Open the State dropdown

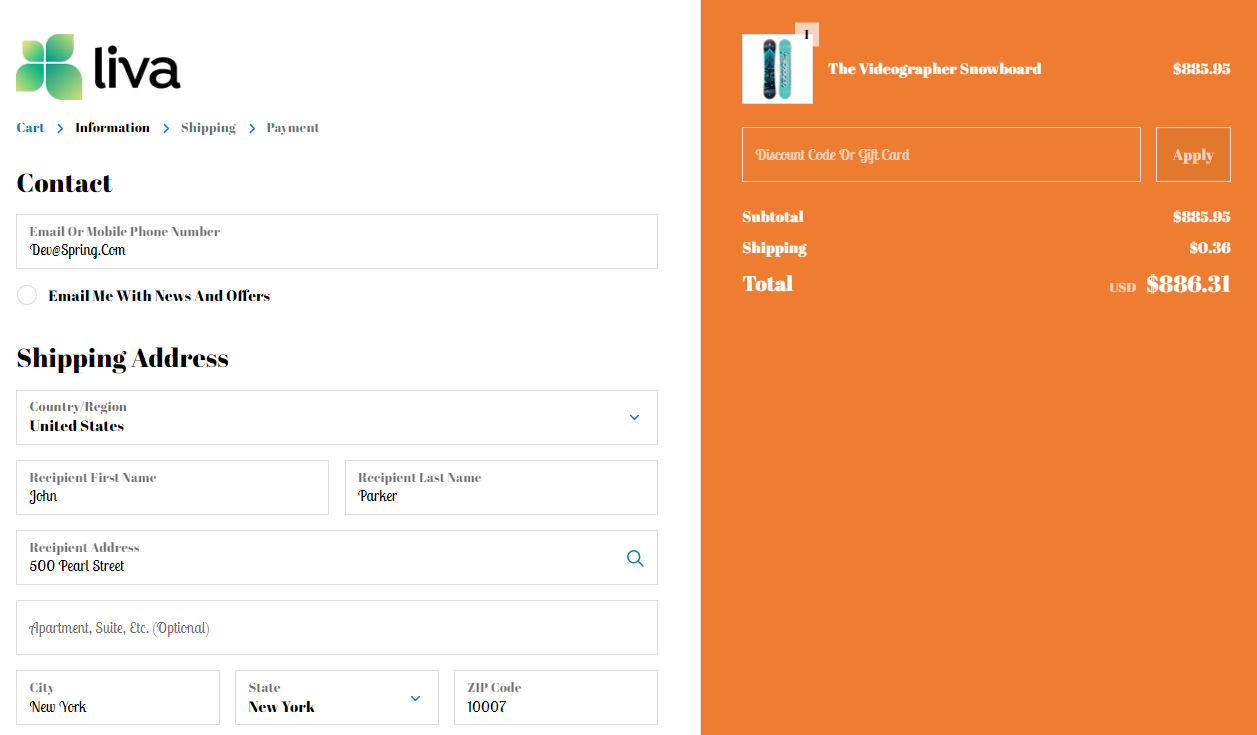(336, 697)
